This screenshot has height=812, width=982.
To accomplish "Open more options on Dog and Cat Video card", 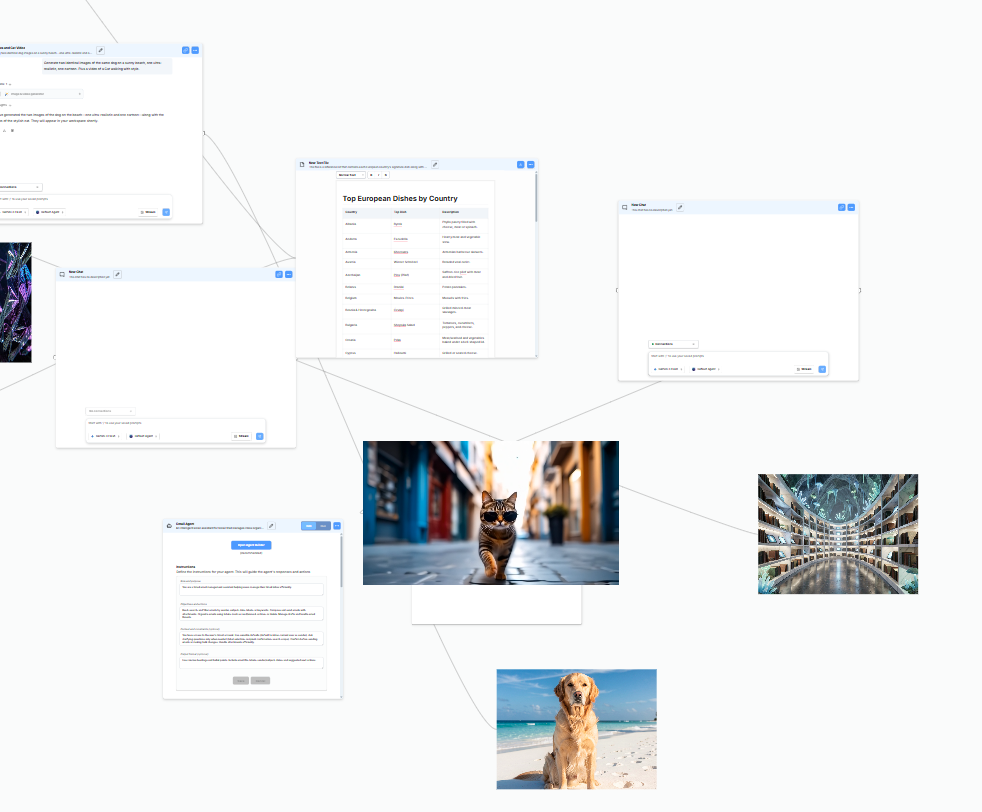I will click(x=195, y=50).
